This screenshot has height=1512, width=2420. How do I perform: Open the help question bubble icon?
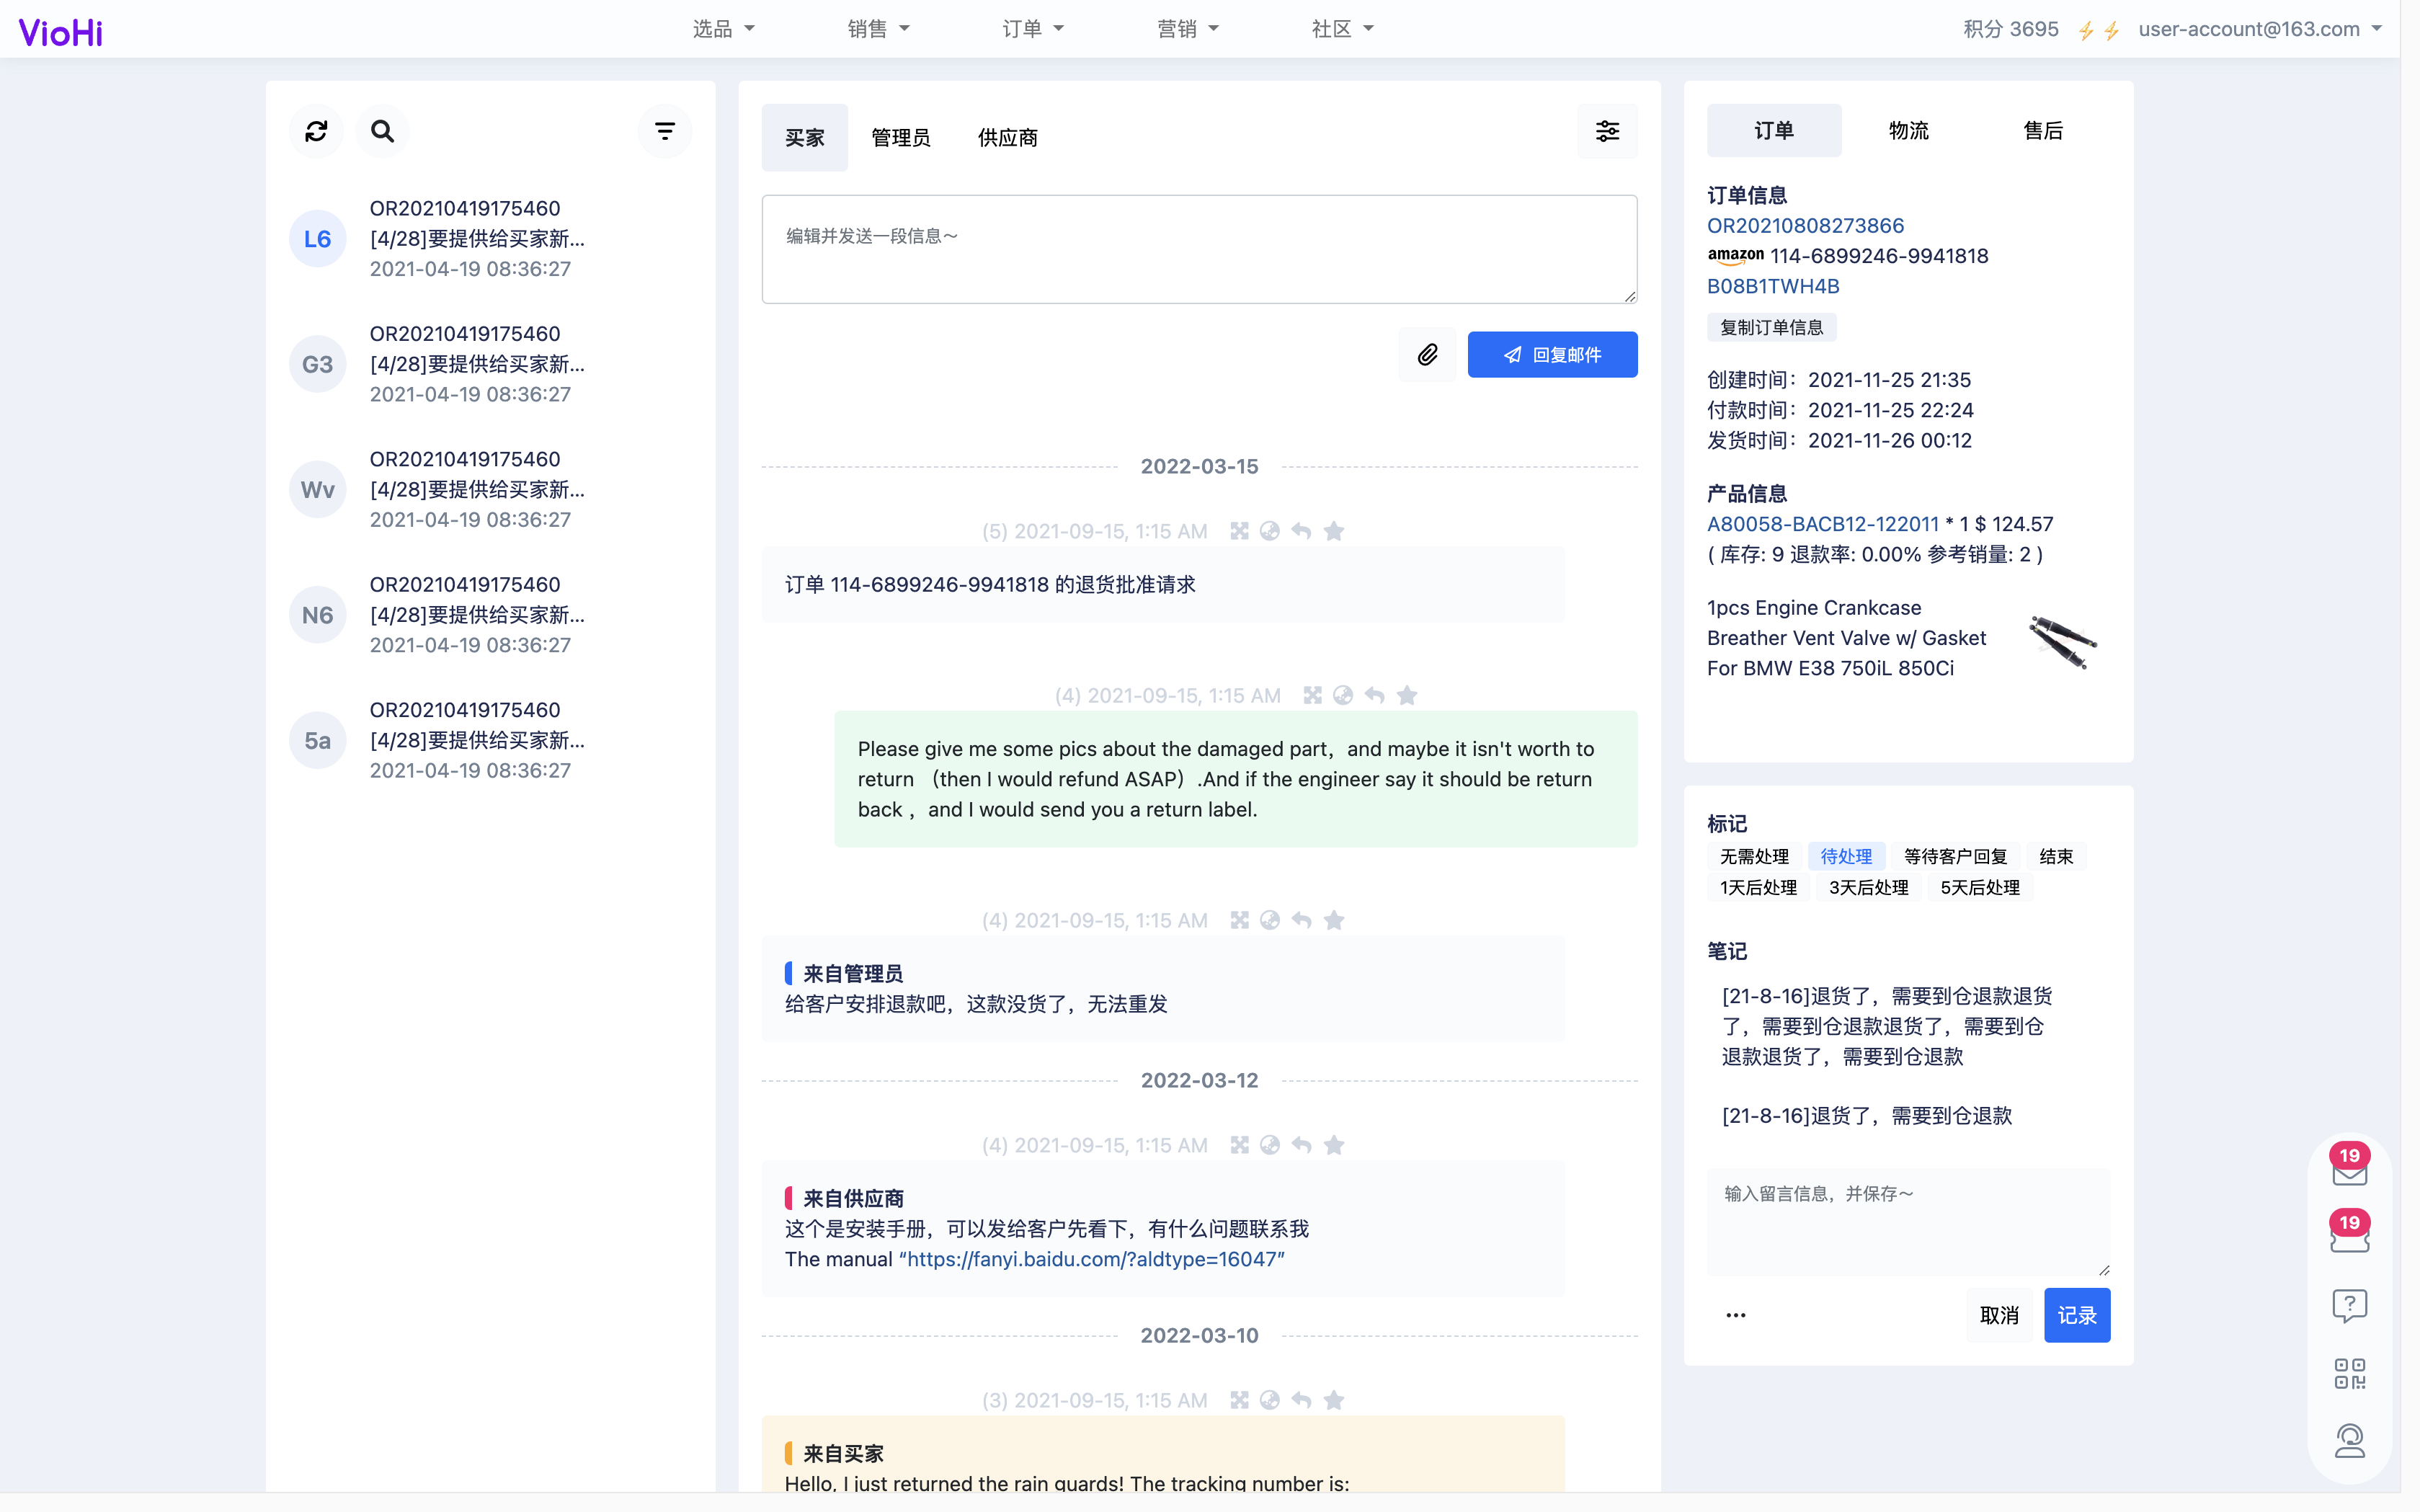click(x=2349, y=1305)
